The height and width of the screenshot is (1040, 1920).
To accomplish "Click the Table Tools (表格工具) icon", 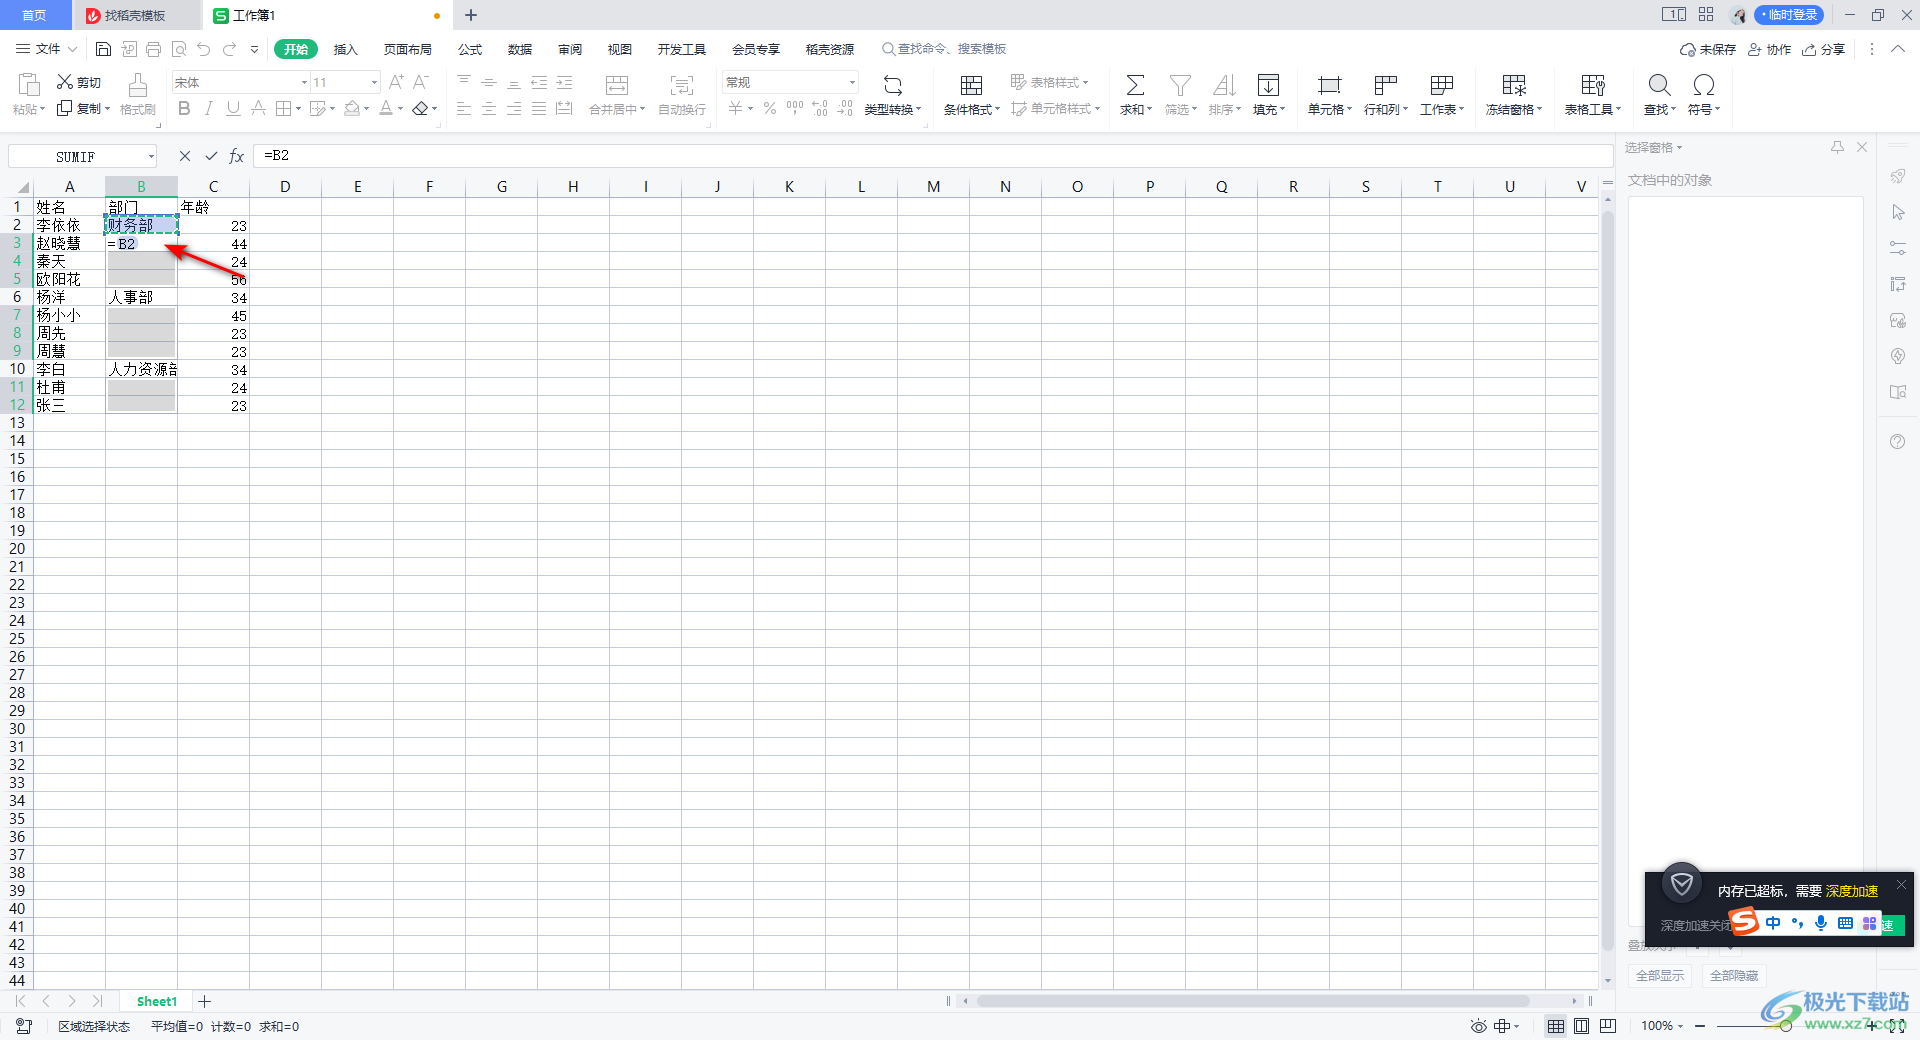I will click(x=1593, y=86).
